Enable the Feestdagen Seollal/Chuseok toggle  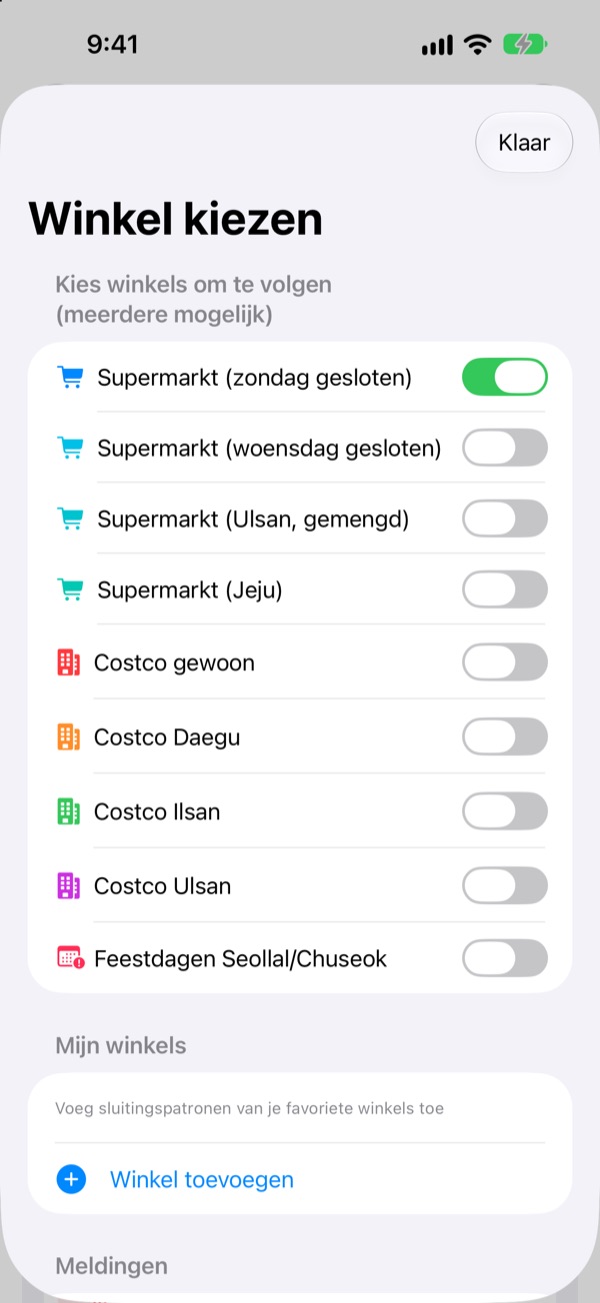(505, 958)
